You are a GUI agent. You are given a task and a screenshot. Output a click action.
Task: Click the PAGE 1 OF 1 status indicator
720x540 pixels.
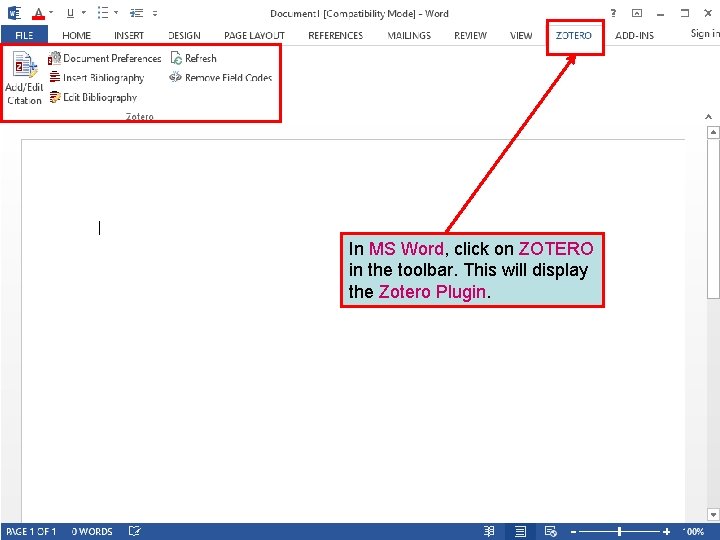[31, 531]
